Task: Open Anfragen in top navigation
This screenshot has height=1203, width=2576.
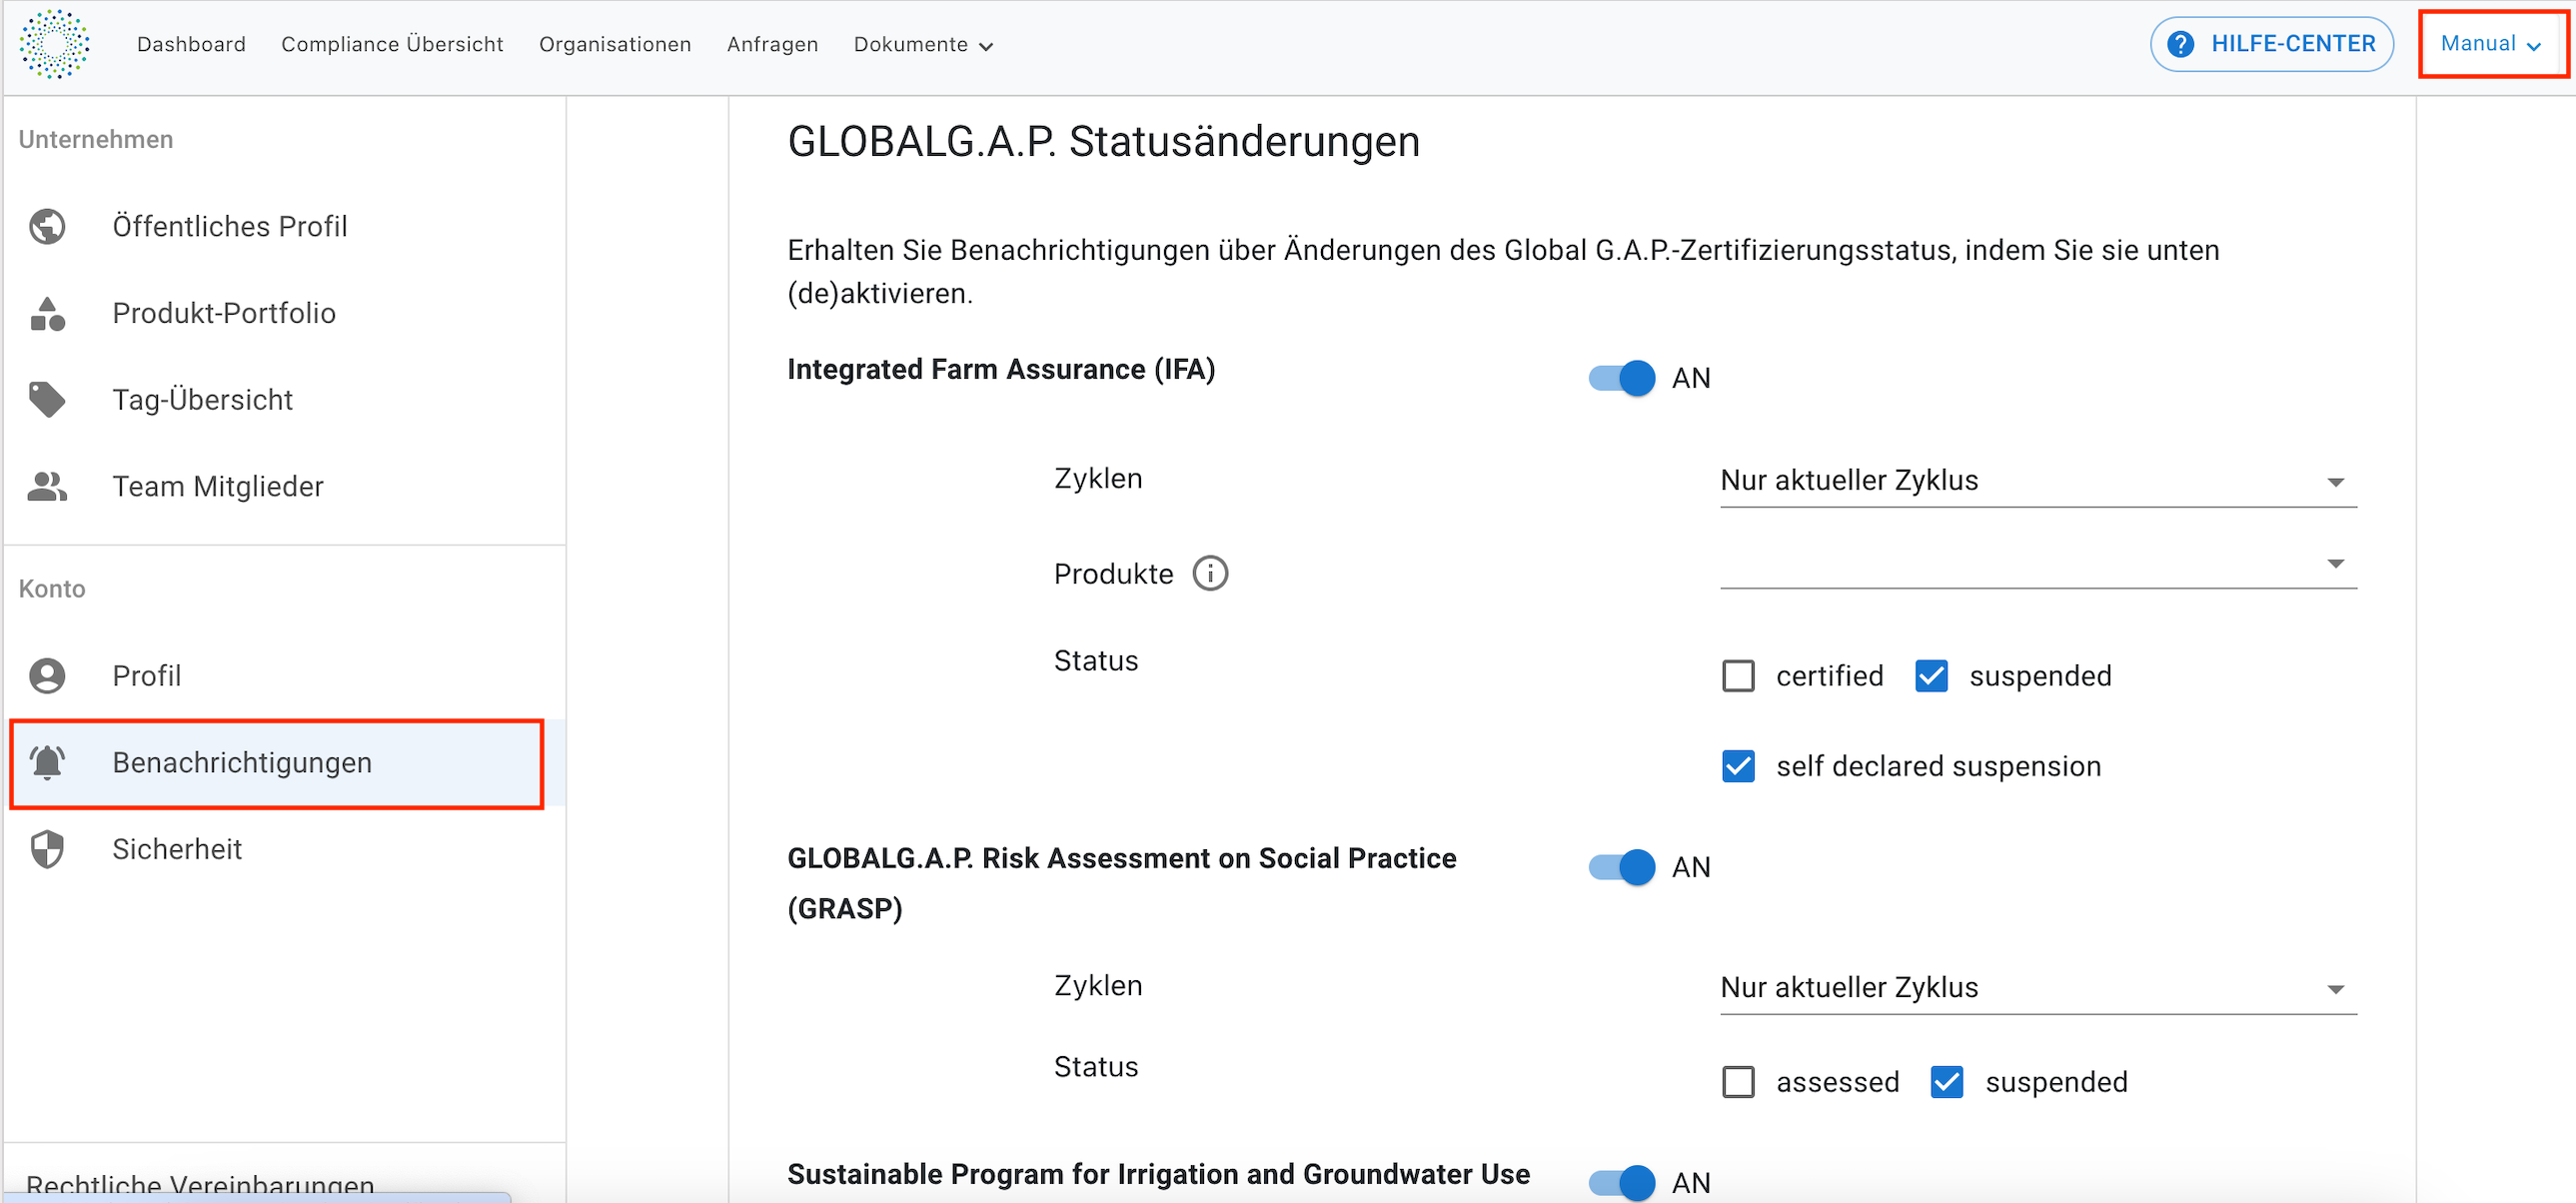Action: coord(772,45)
